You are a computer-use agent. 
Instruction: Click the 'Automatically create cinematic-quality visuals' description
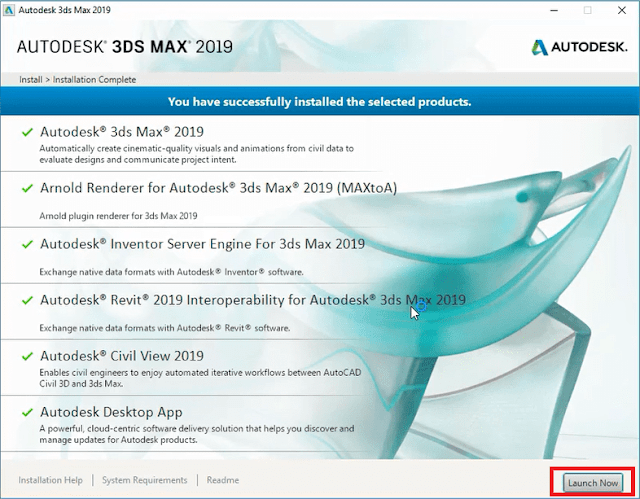coord(196,154)
